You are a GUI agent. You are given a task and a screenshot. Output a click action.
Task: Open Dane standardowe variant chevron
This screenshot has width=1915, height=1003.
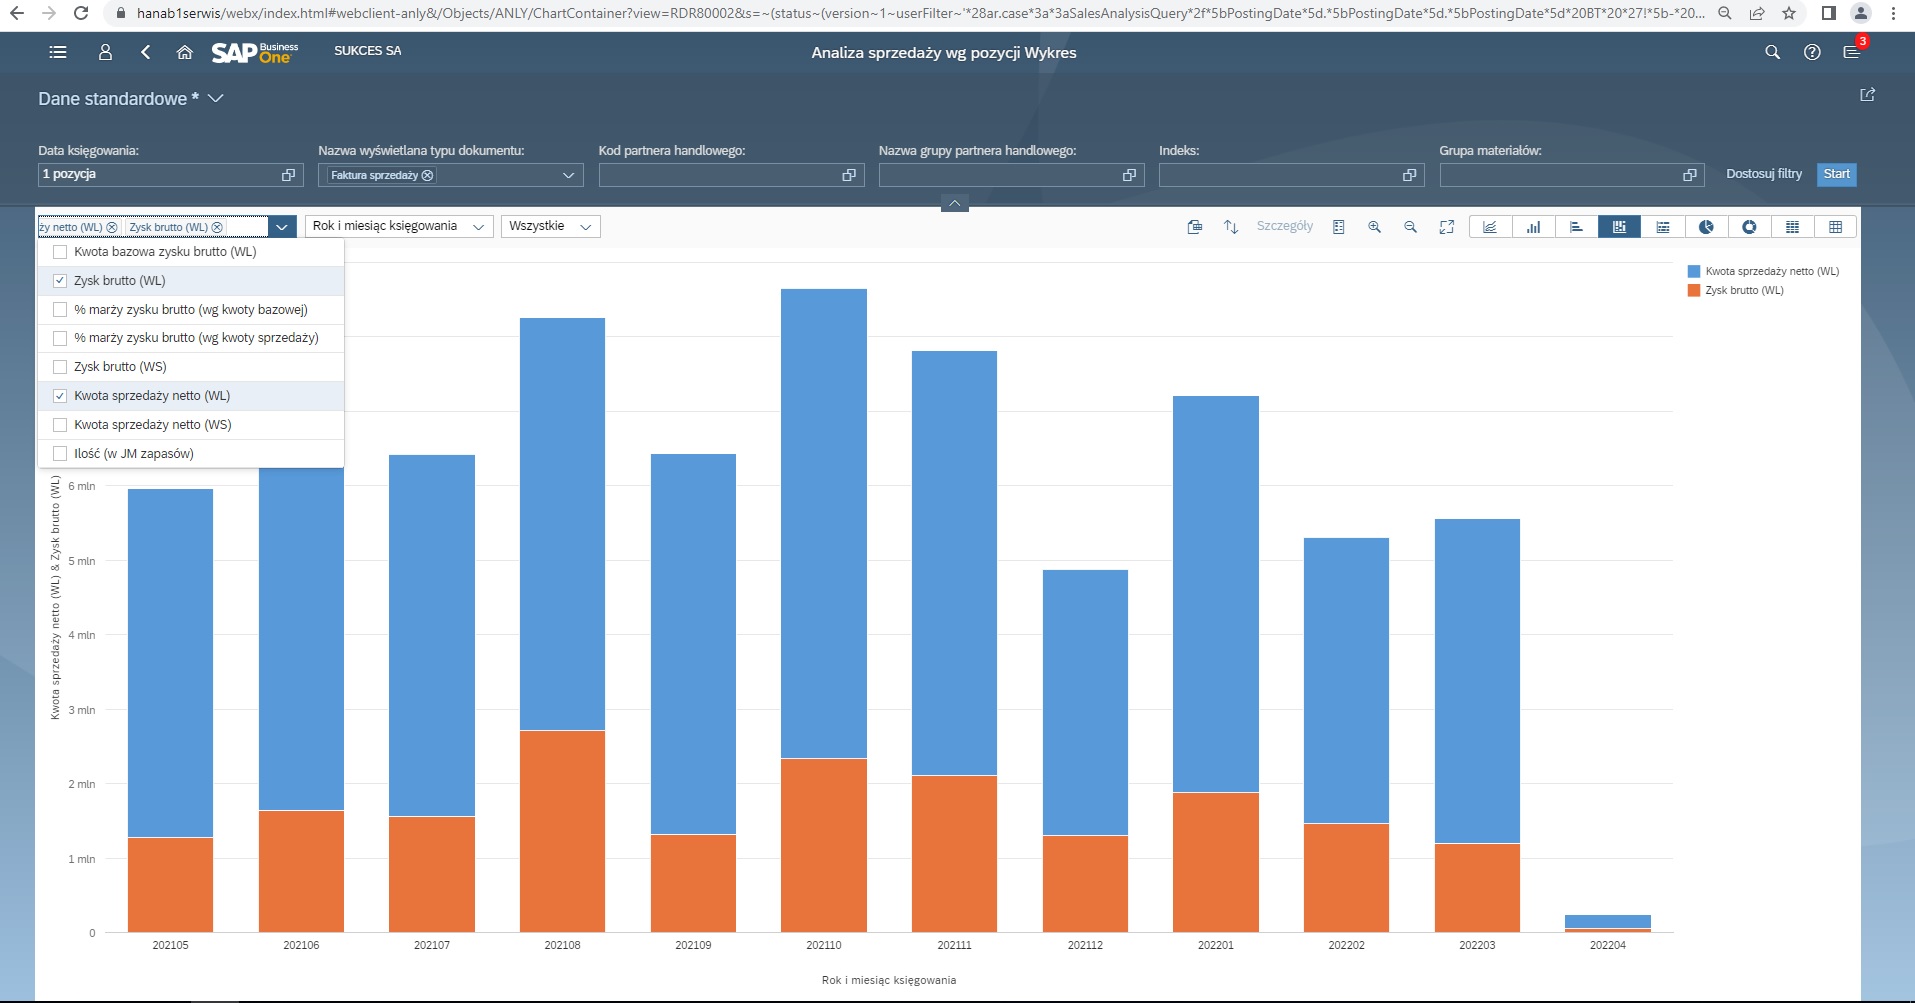(216, 98)
